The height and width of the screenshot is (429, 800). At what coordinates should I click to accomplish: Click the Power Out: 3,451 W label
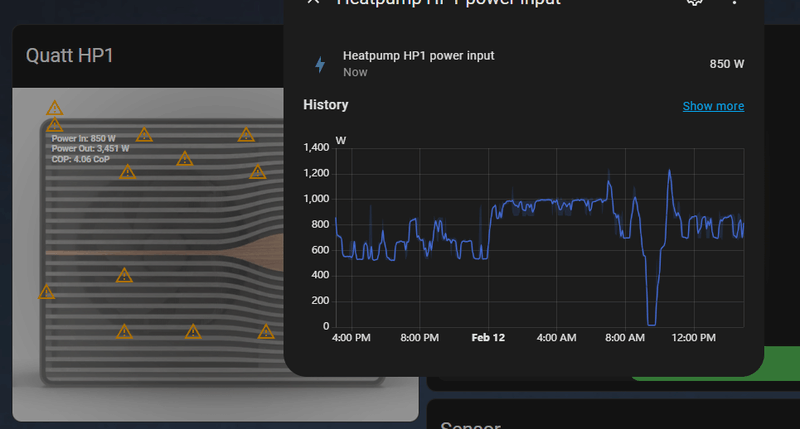pos(90,149)
